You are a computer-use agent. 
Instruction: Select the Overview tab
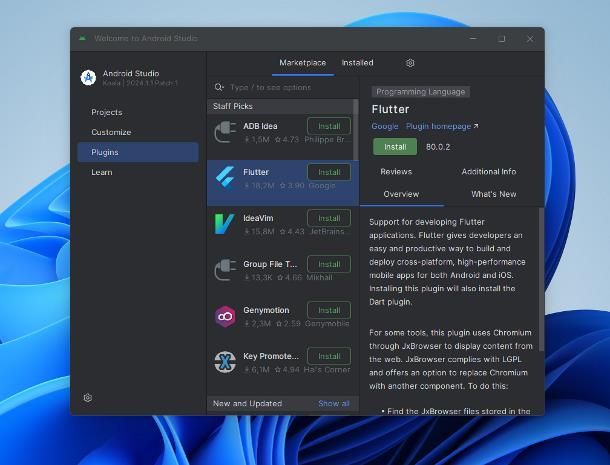click(x=401, y=194)
